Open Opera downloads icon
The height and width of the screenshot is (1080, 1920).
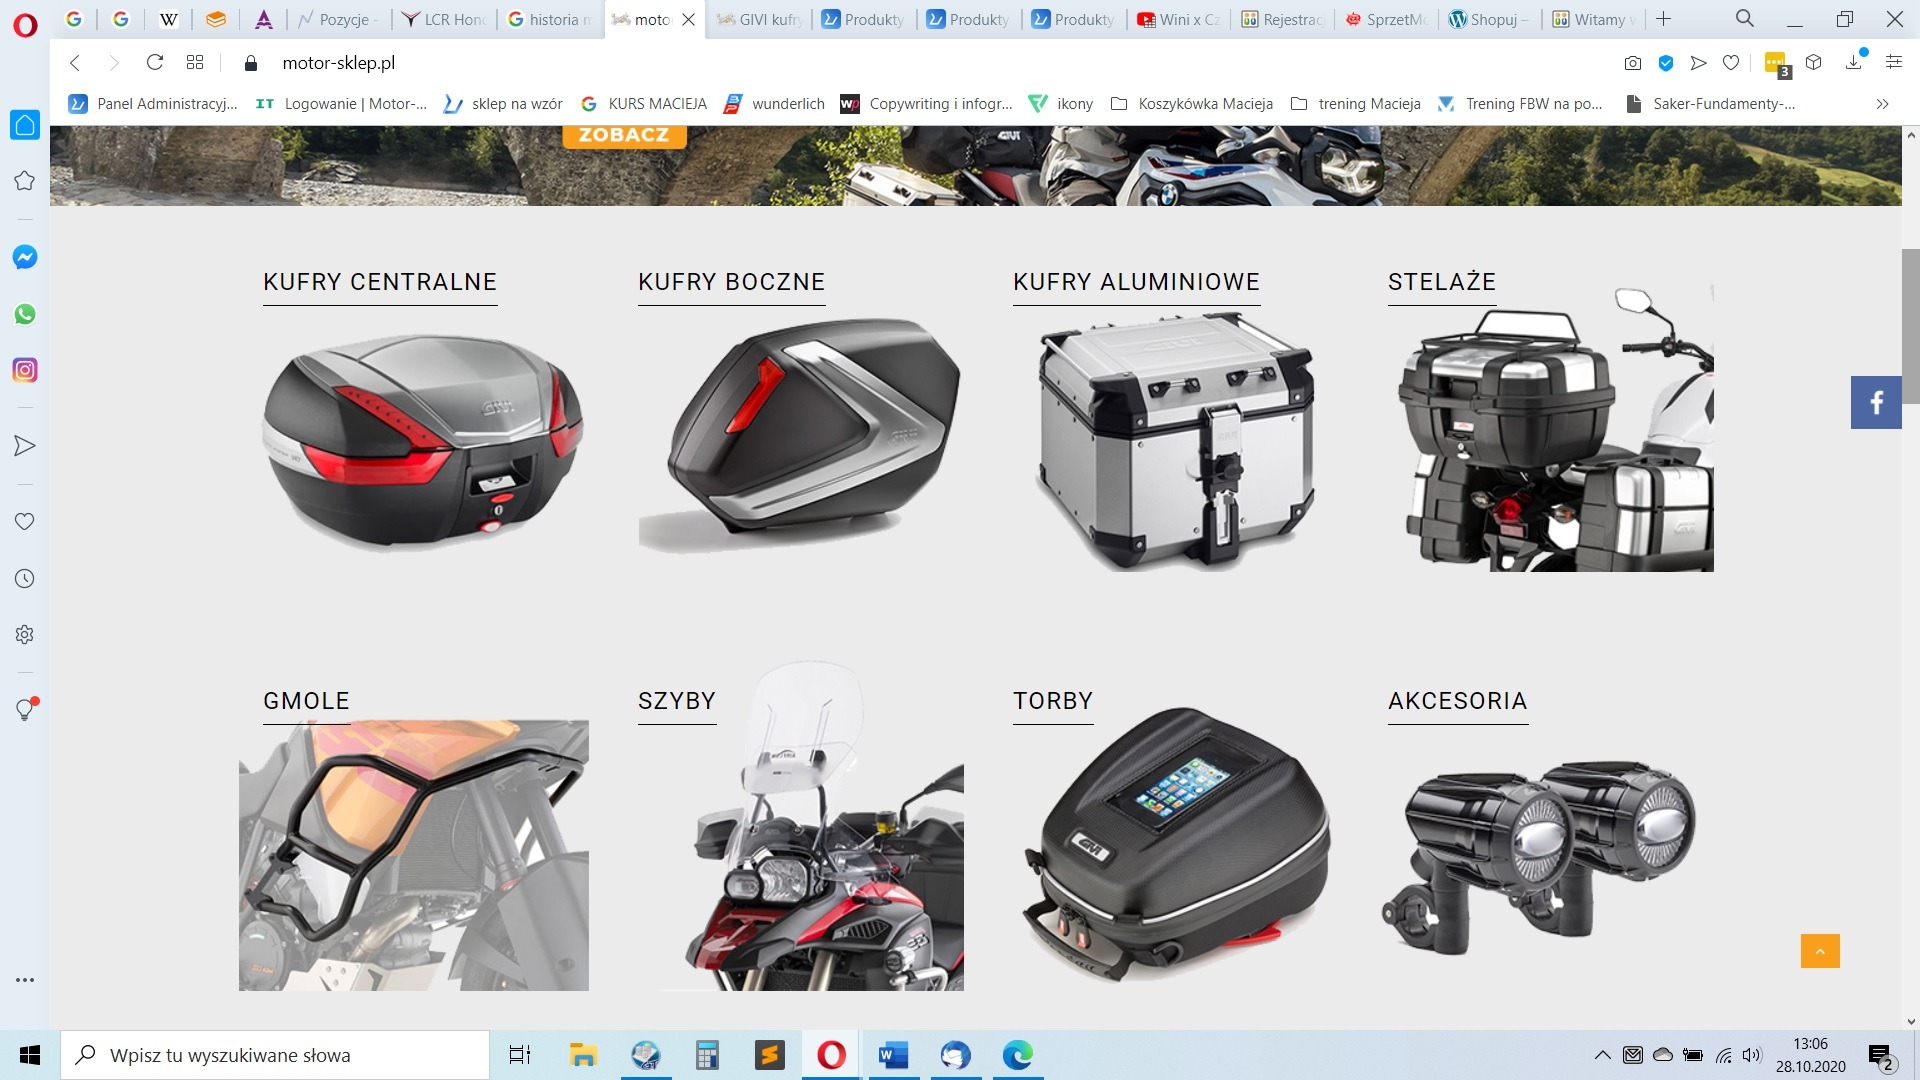1854,63
